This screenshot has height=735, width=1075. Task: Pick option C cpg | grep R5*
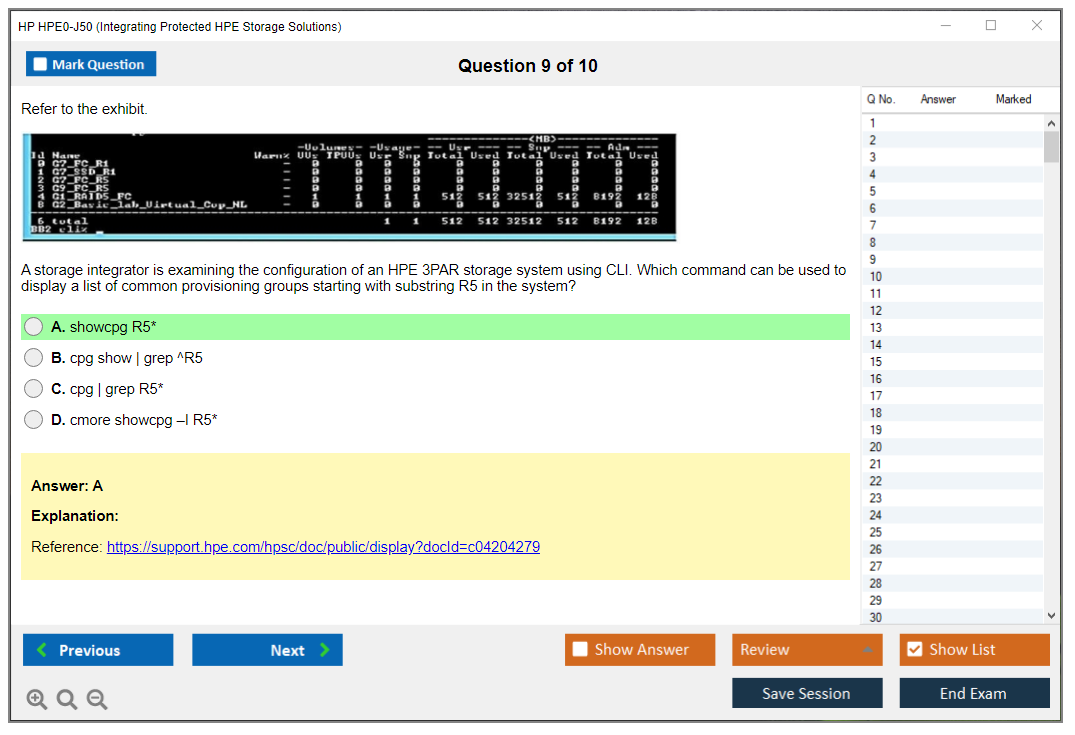34,389
